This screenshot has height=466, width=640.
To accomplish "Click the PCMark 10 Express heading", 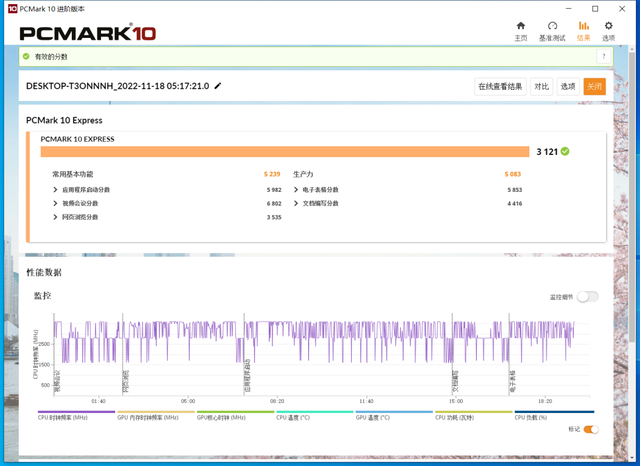I will (64, 120).
